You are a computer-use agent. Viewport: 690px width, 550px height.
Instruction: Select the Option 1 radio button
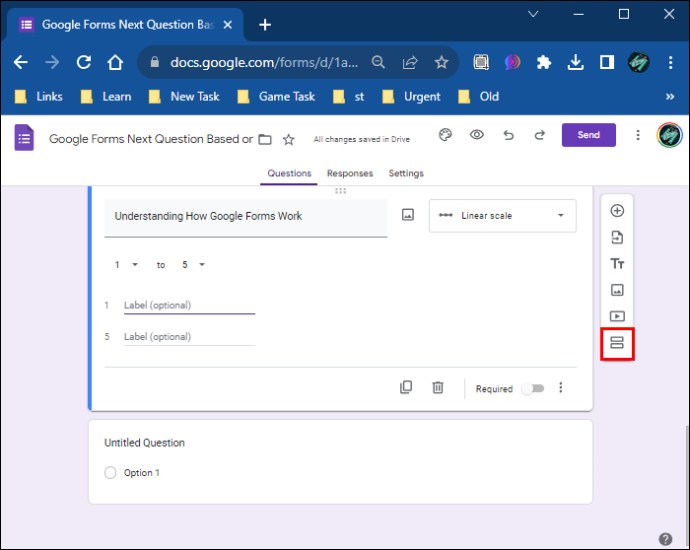click(110, 473)
